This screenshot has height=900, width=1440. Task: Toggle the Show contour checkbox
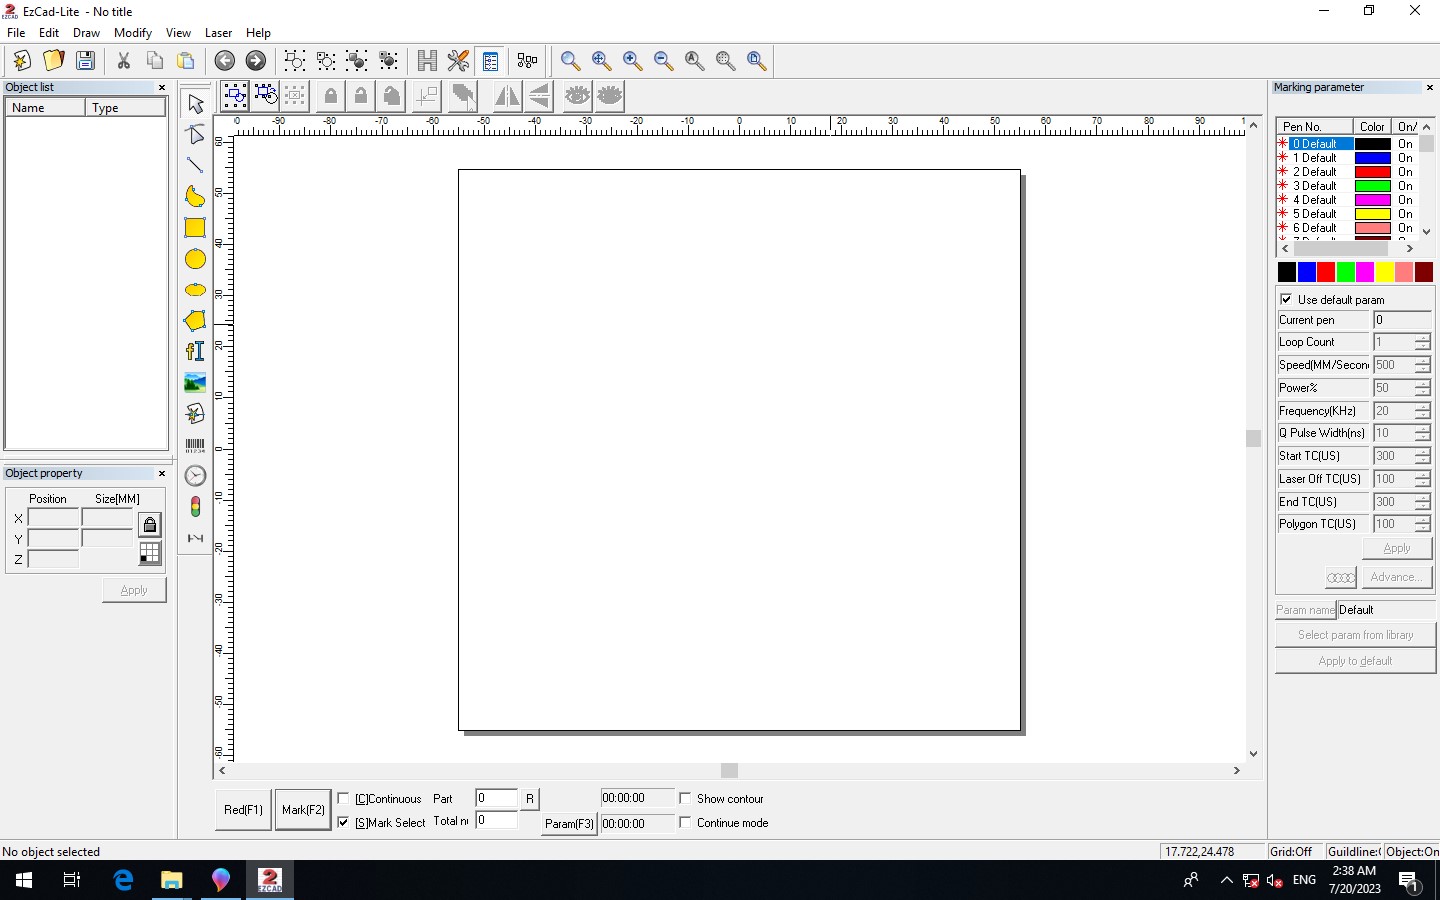pyautogui.click(x=685, y=799)
